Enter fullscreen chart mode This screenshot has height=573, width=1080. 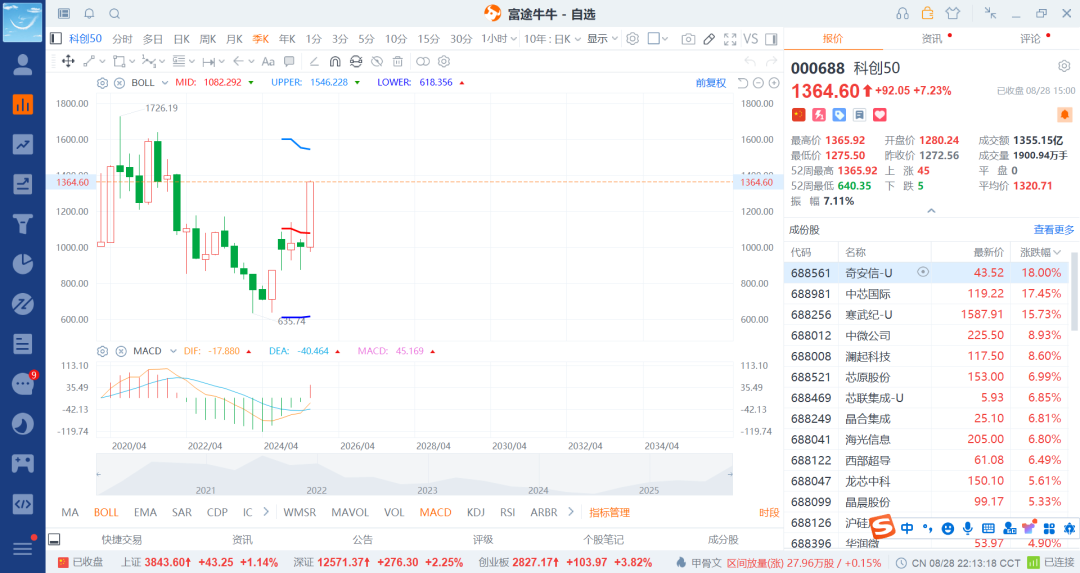(730, 39)
